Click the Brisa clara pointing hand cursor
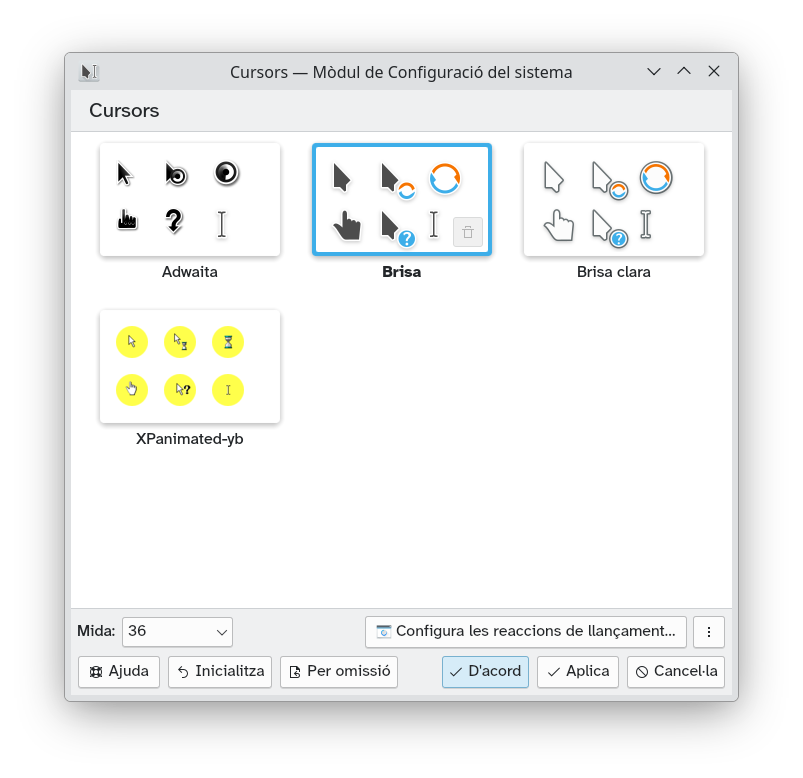The height and width of the screenshot is (778, 803). tap(559, 225)
